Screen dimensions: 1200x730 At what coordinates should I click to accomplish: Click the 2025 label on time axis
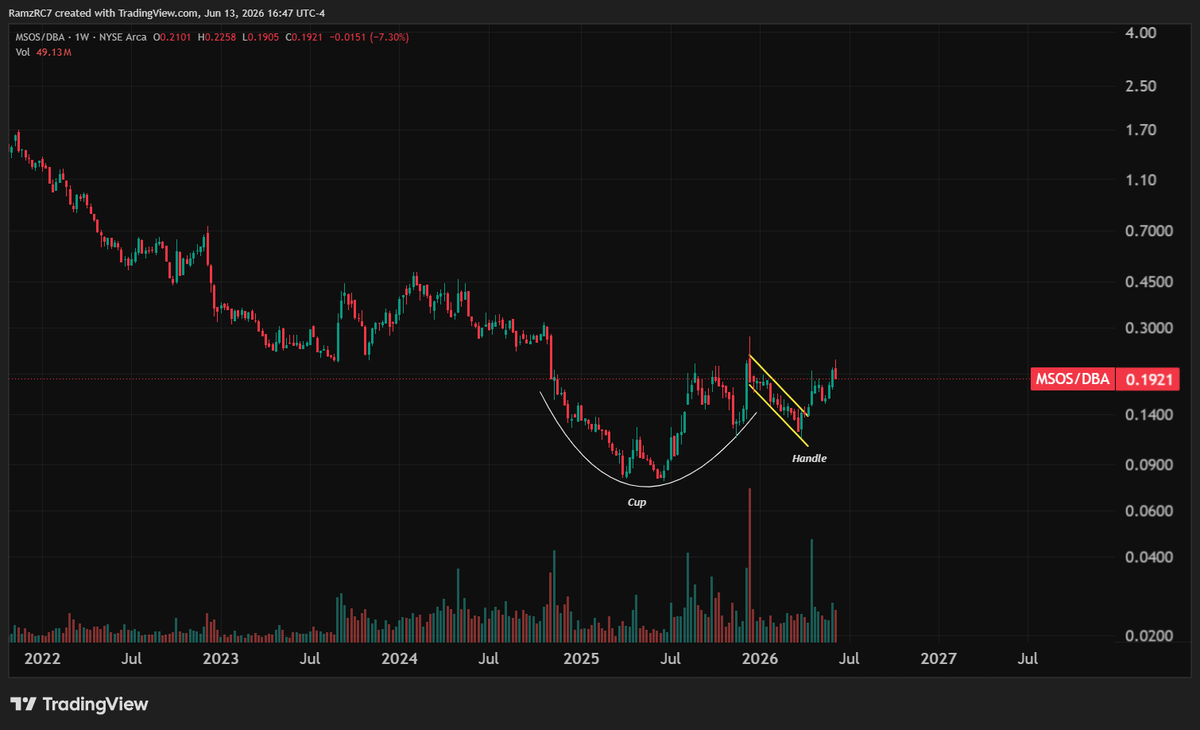580,659
